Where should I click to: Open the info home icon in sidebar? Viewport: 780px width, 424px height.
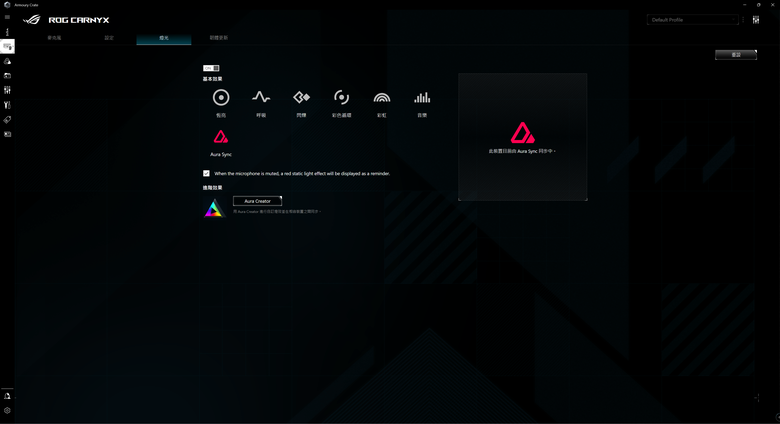7,32
